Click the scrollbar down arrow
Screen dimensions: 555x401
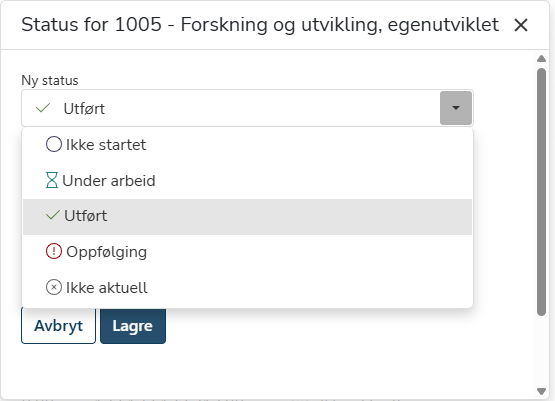click(x=541, y=391)
